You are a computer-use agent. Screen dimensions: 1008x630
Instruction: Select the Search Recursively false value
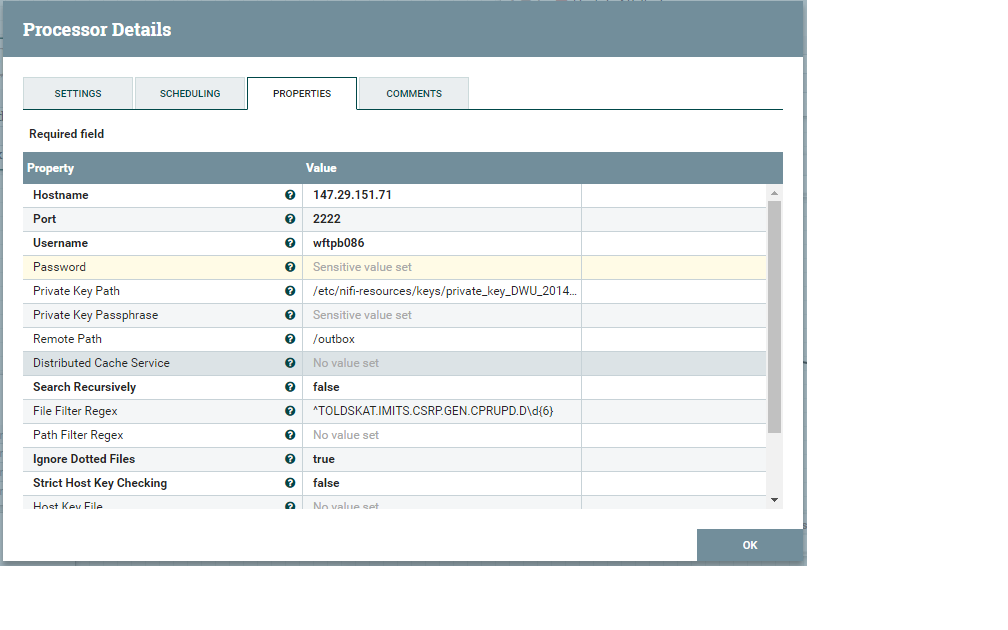tap(327, 387)
